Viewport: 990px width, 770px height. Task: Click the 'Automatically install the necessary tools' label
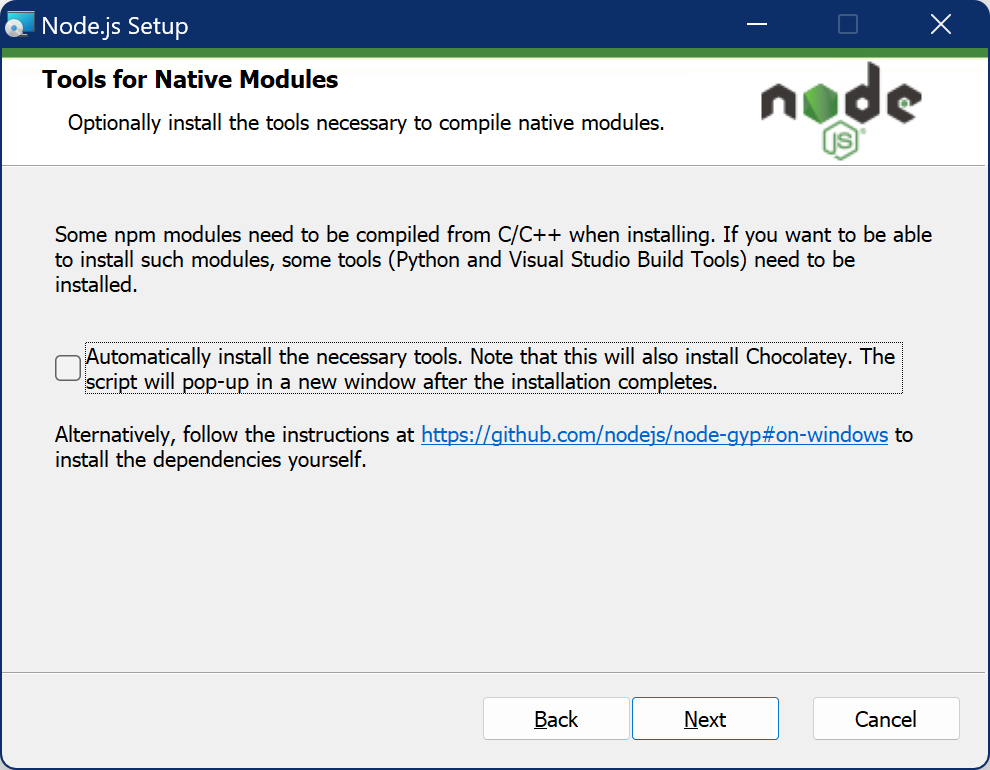[x=494, y=369]
